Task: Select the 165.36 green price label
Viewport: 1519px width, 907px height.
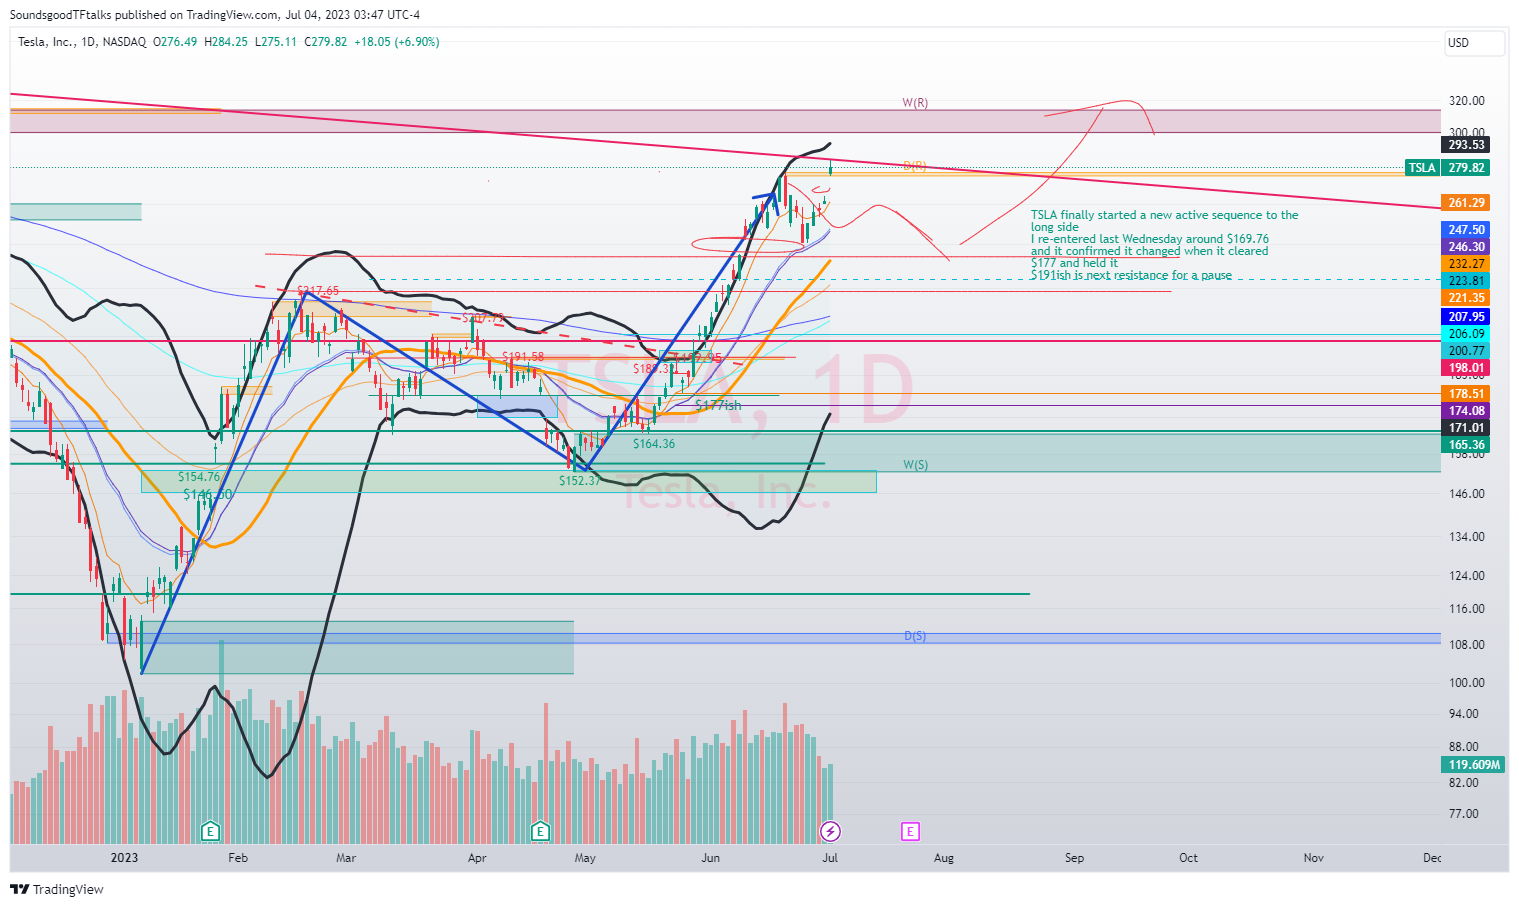Action: pyautogui.click(x=1466, y=445)
